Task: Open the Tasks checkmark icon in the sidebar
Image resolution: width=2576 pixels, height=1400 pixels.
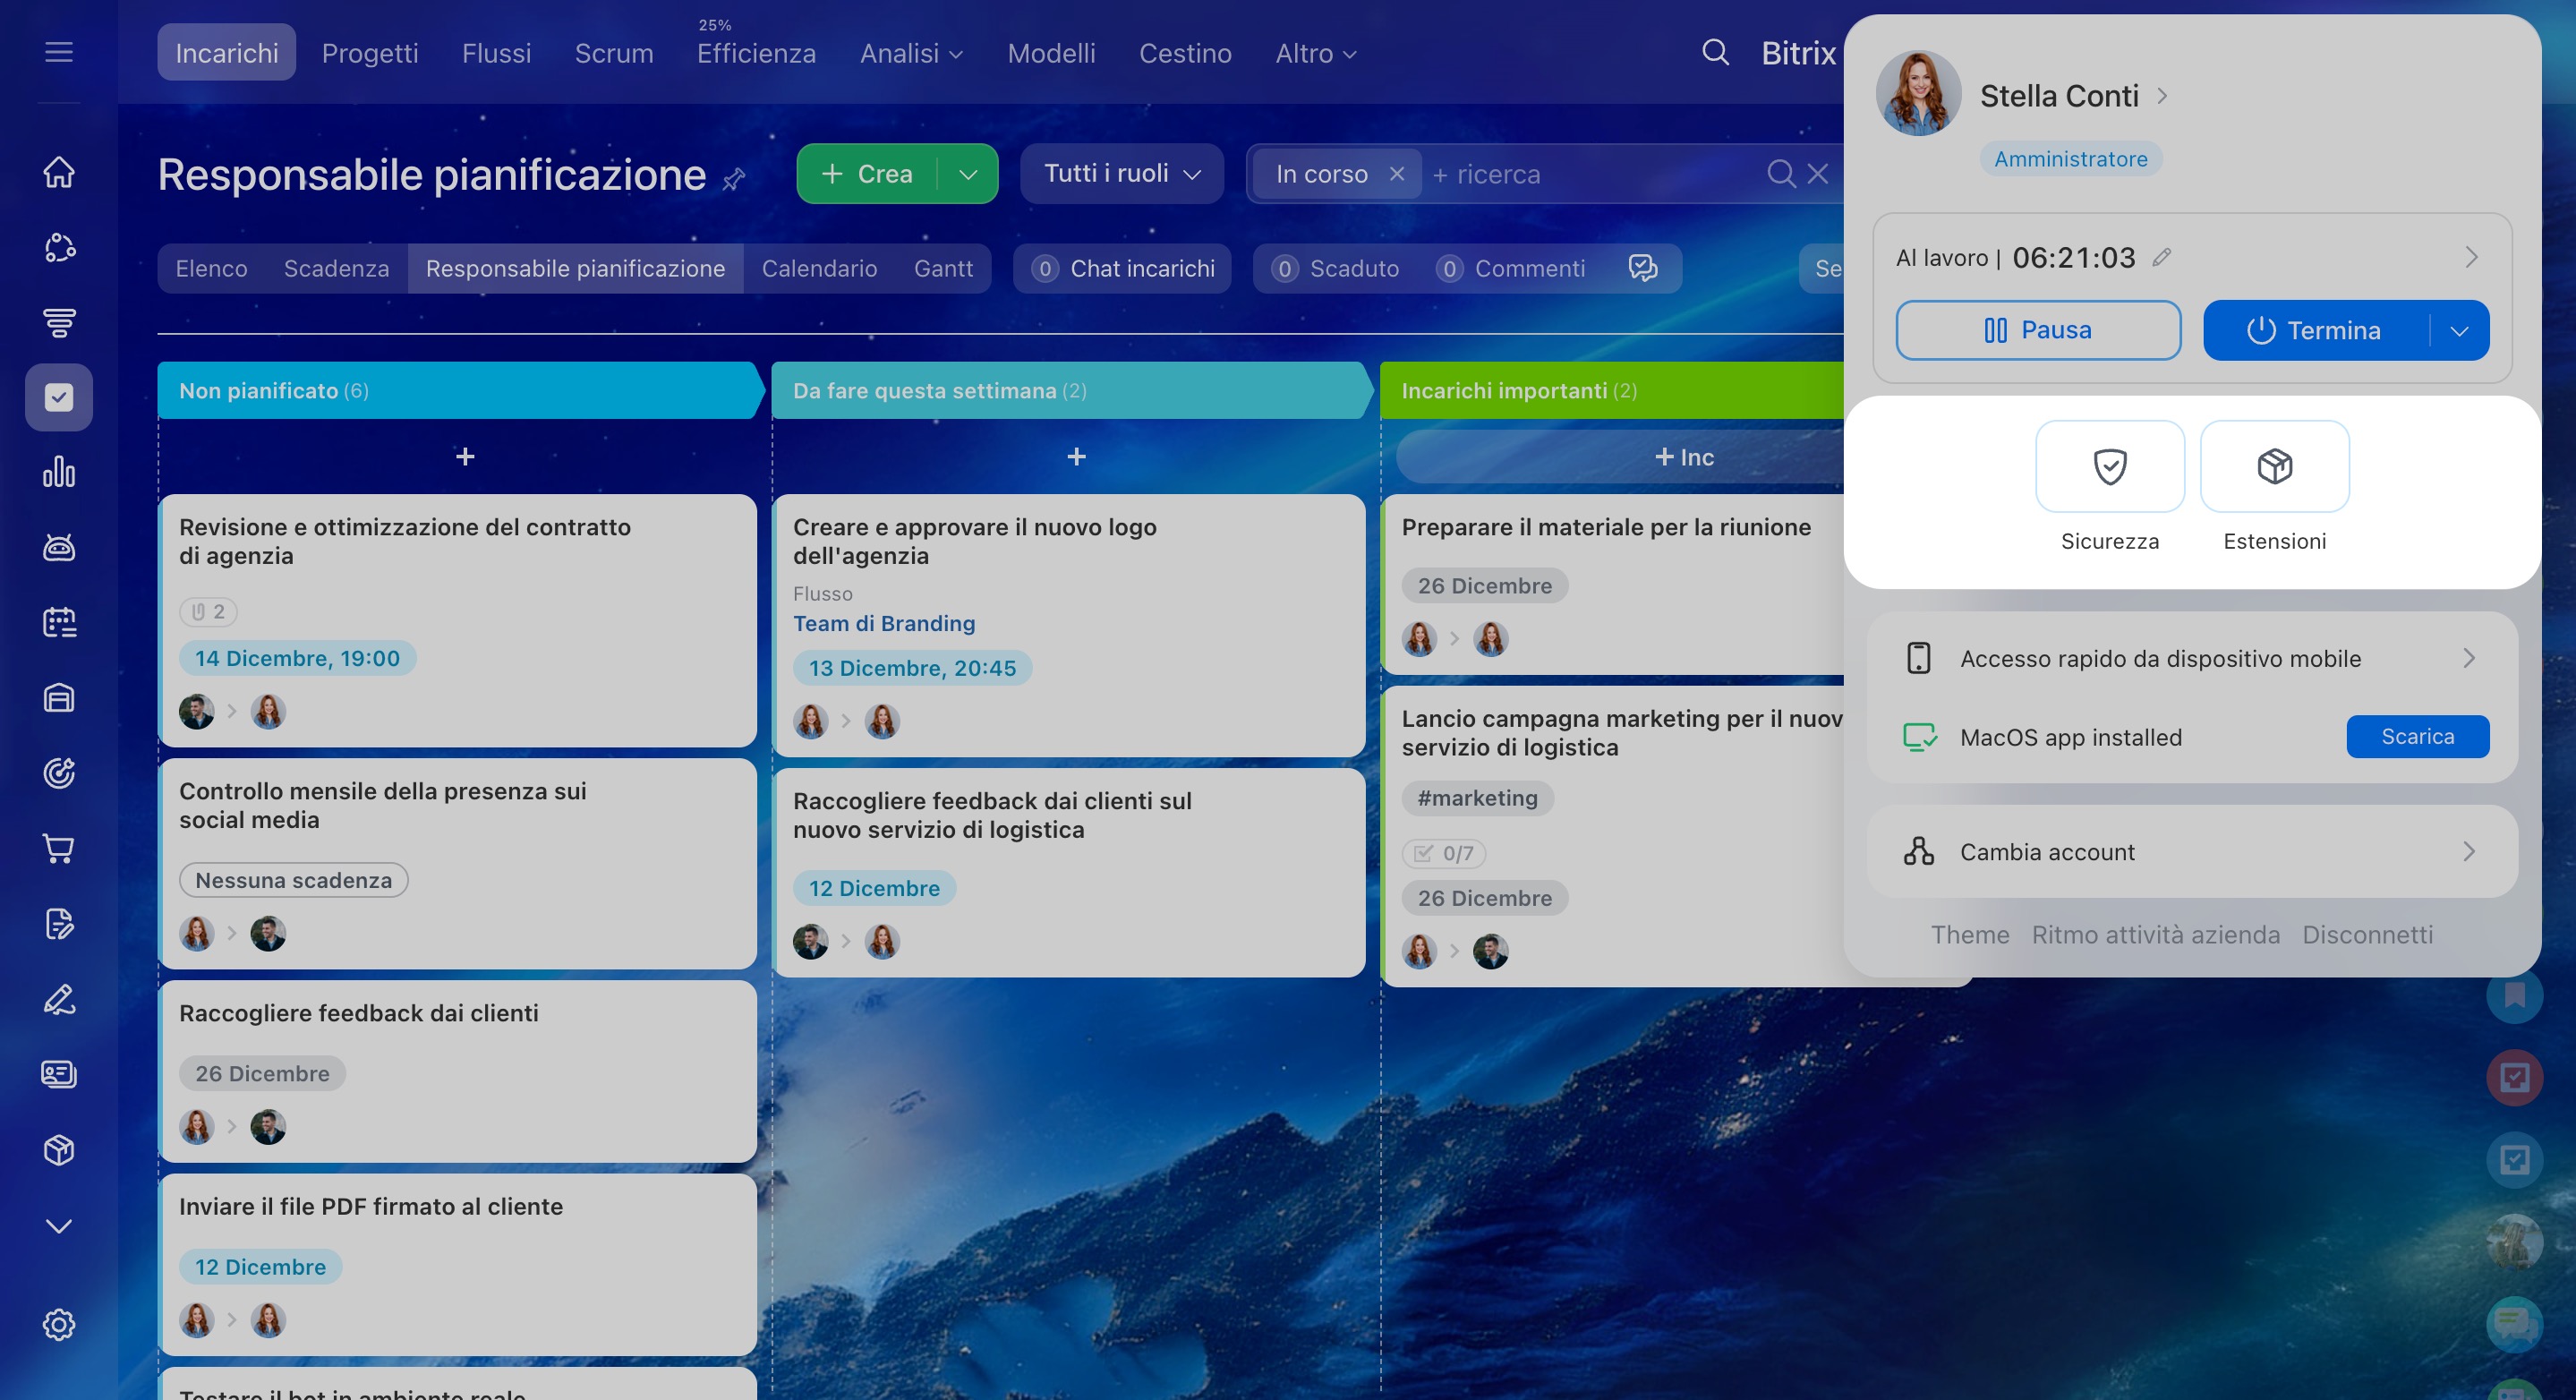Action: [x=59, y=398]
